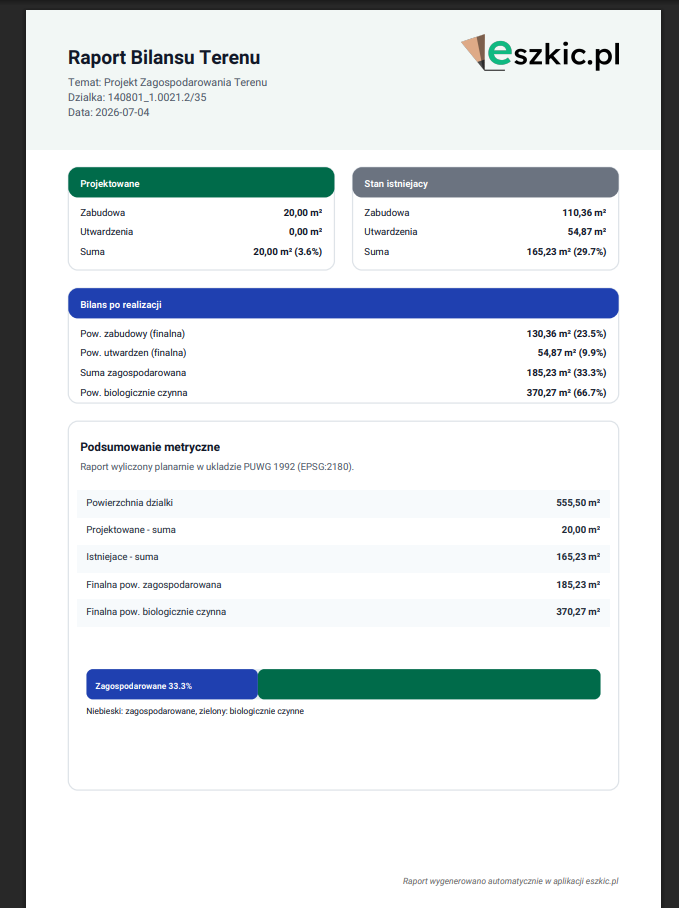Image resolution: width=679 pixels, height=908 pixels.
Task: Click the value '555,50 m²'
Action: (x=578, y=503)
